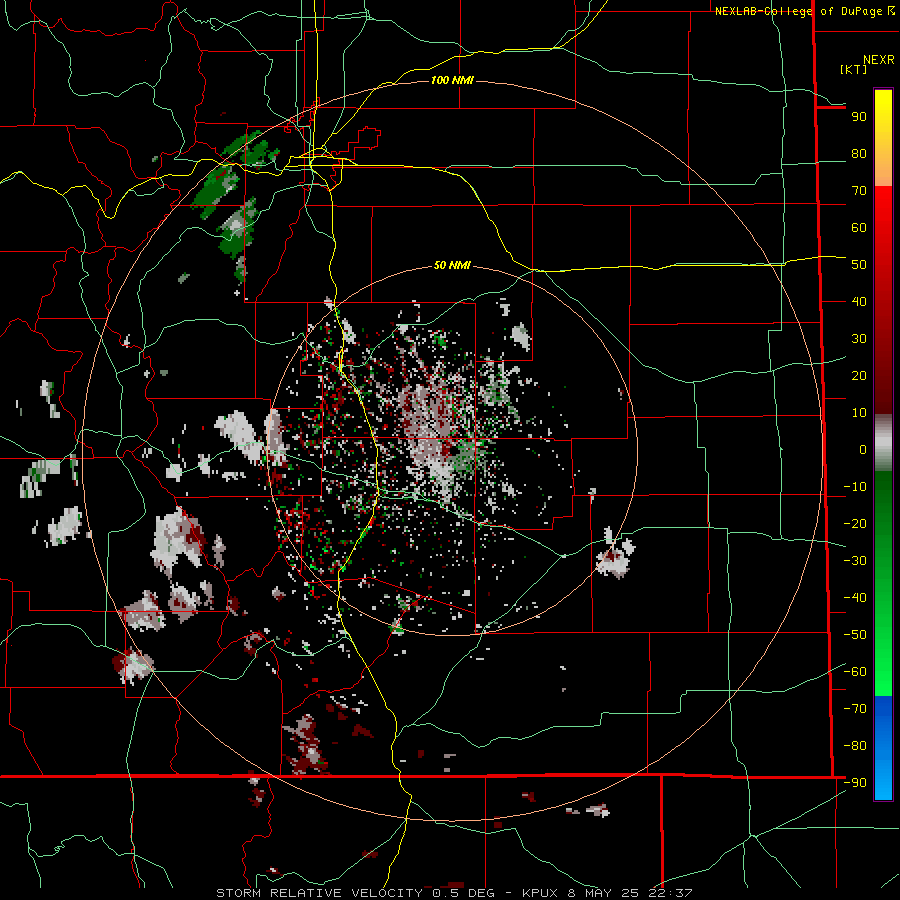This screenshot has width=900, height=900.
Task: Click the NEXR label above the scale
Action: click(x=879, y=60)
